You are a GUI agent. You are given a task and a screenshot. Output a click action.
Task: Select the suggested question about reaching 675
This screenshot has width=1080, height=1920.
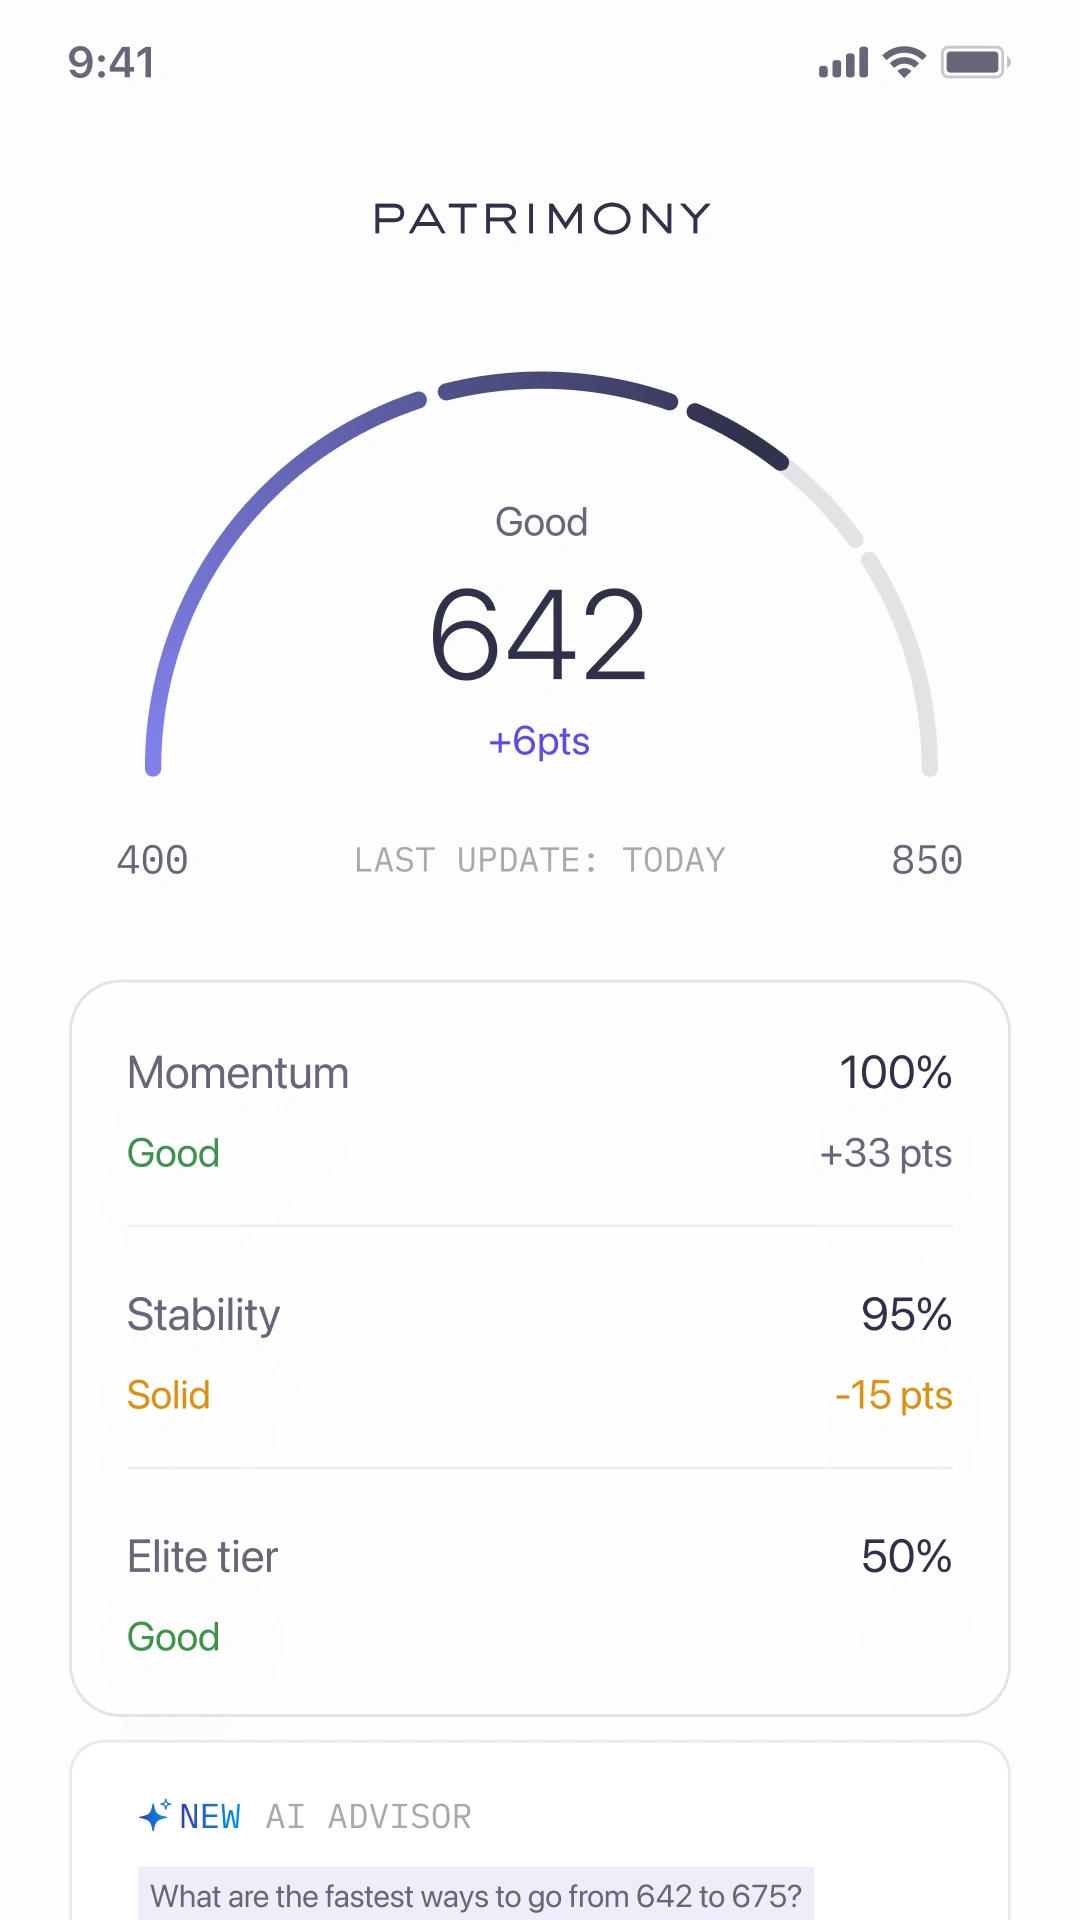(x=476, y=1895)
